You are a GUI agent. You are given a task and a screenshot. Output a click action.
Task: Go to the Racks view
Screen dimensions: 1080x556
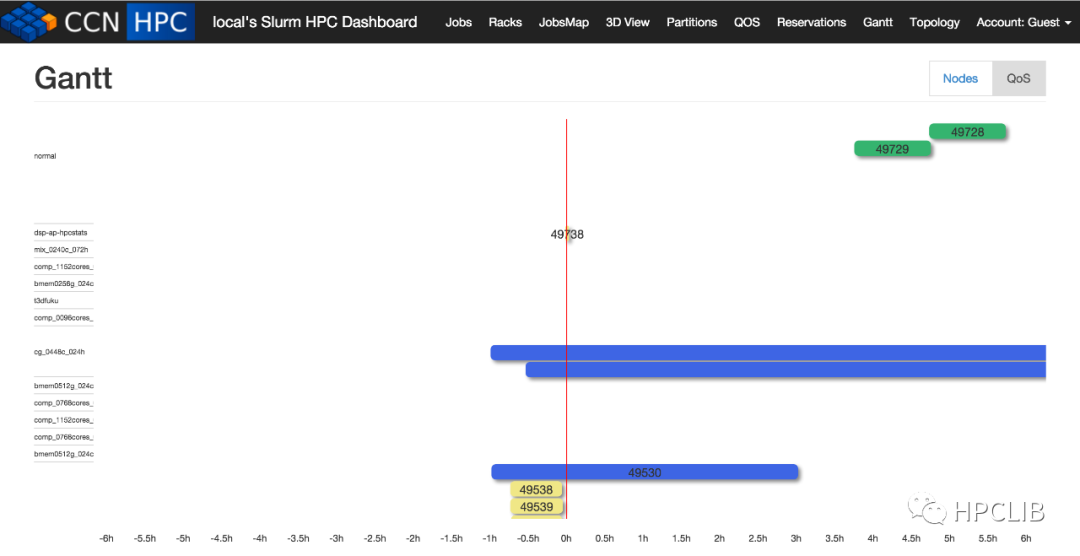pos(505,22)
